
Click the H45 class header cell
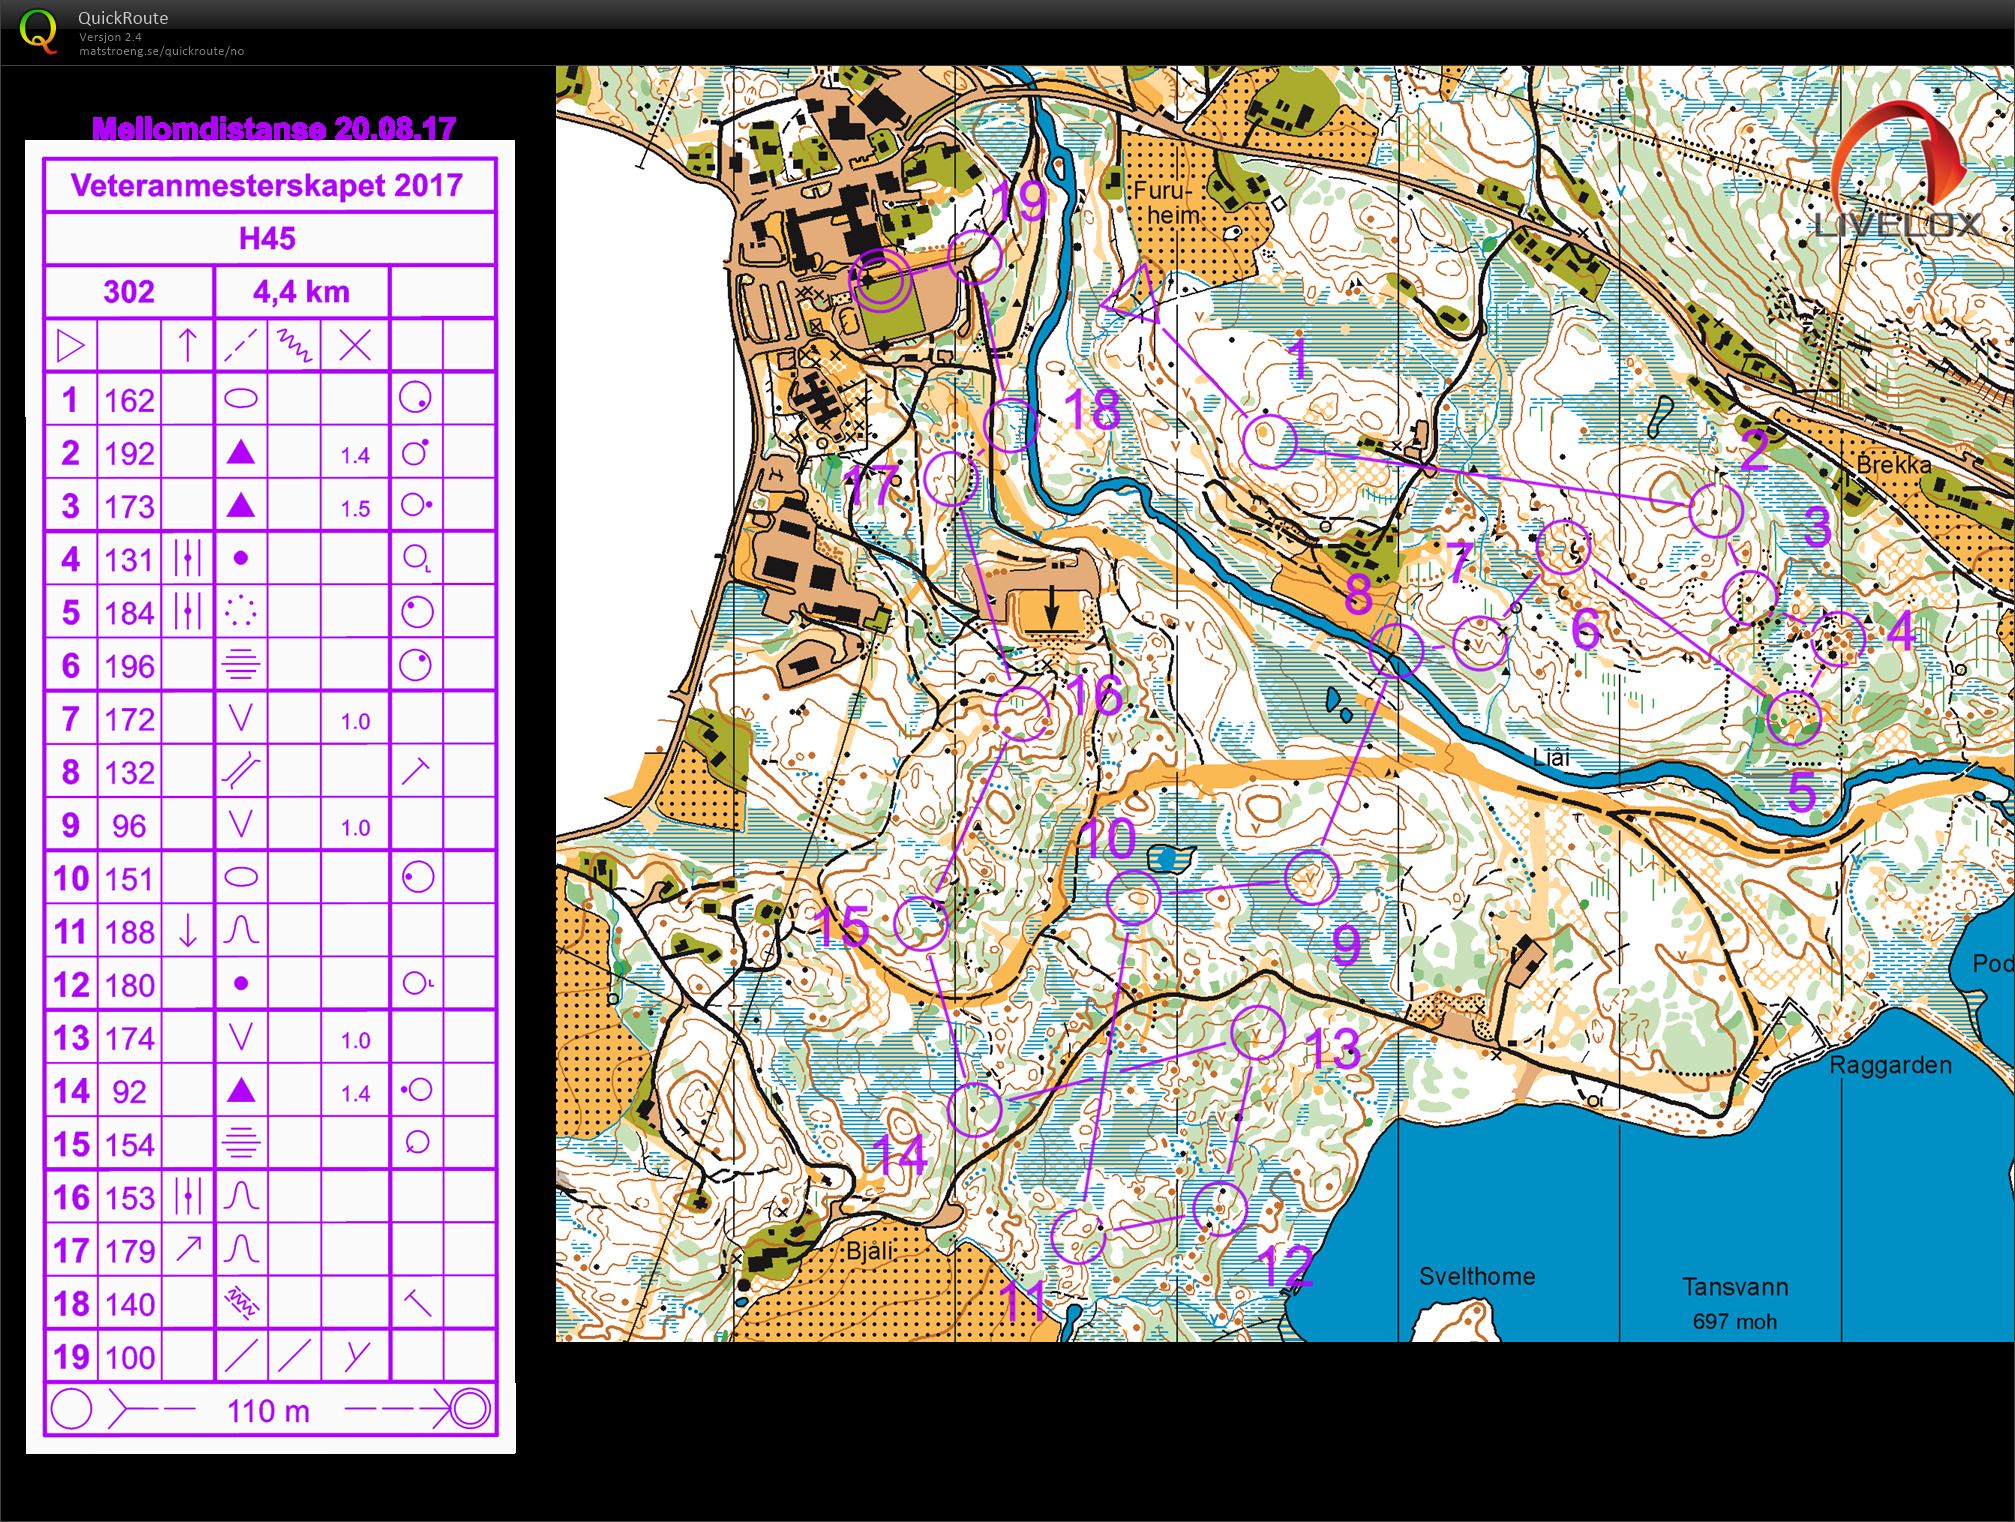pyautogui.click(x=267, y=238)
